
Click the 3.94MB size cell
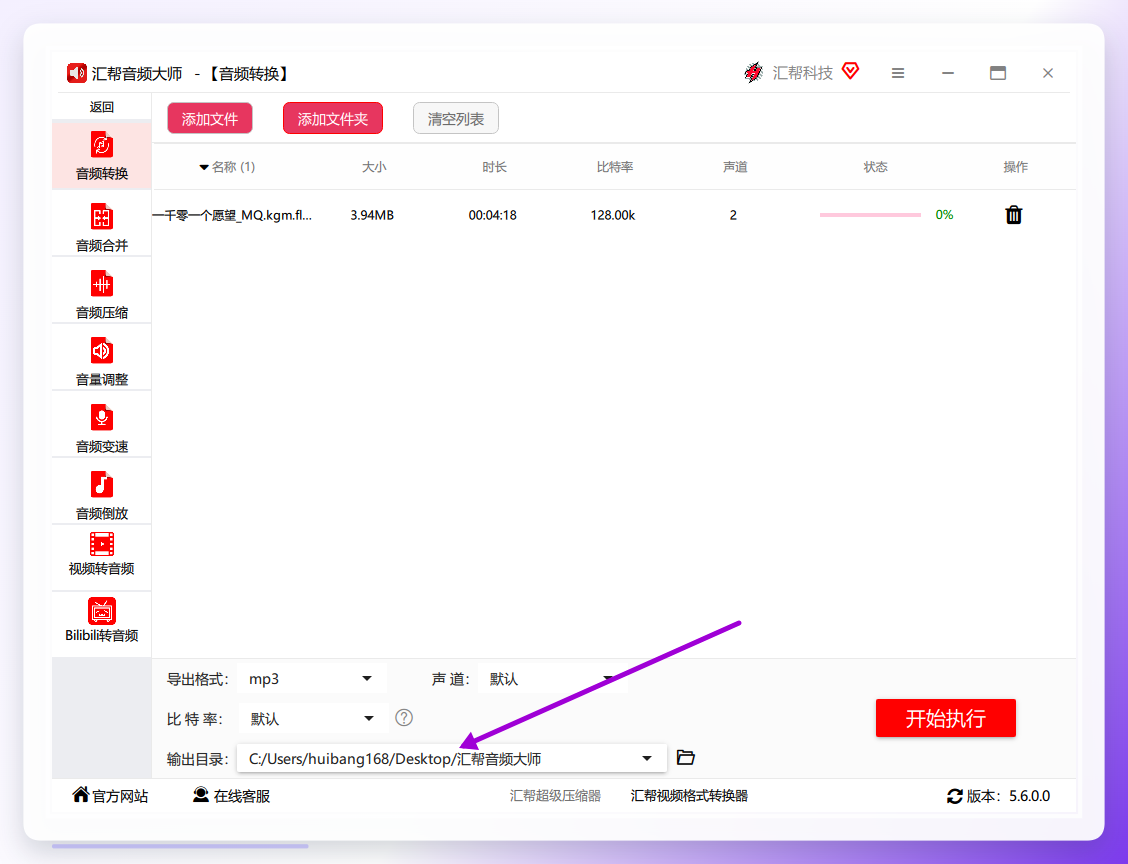tap(372, 214)
